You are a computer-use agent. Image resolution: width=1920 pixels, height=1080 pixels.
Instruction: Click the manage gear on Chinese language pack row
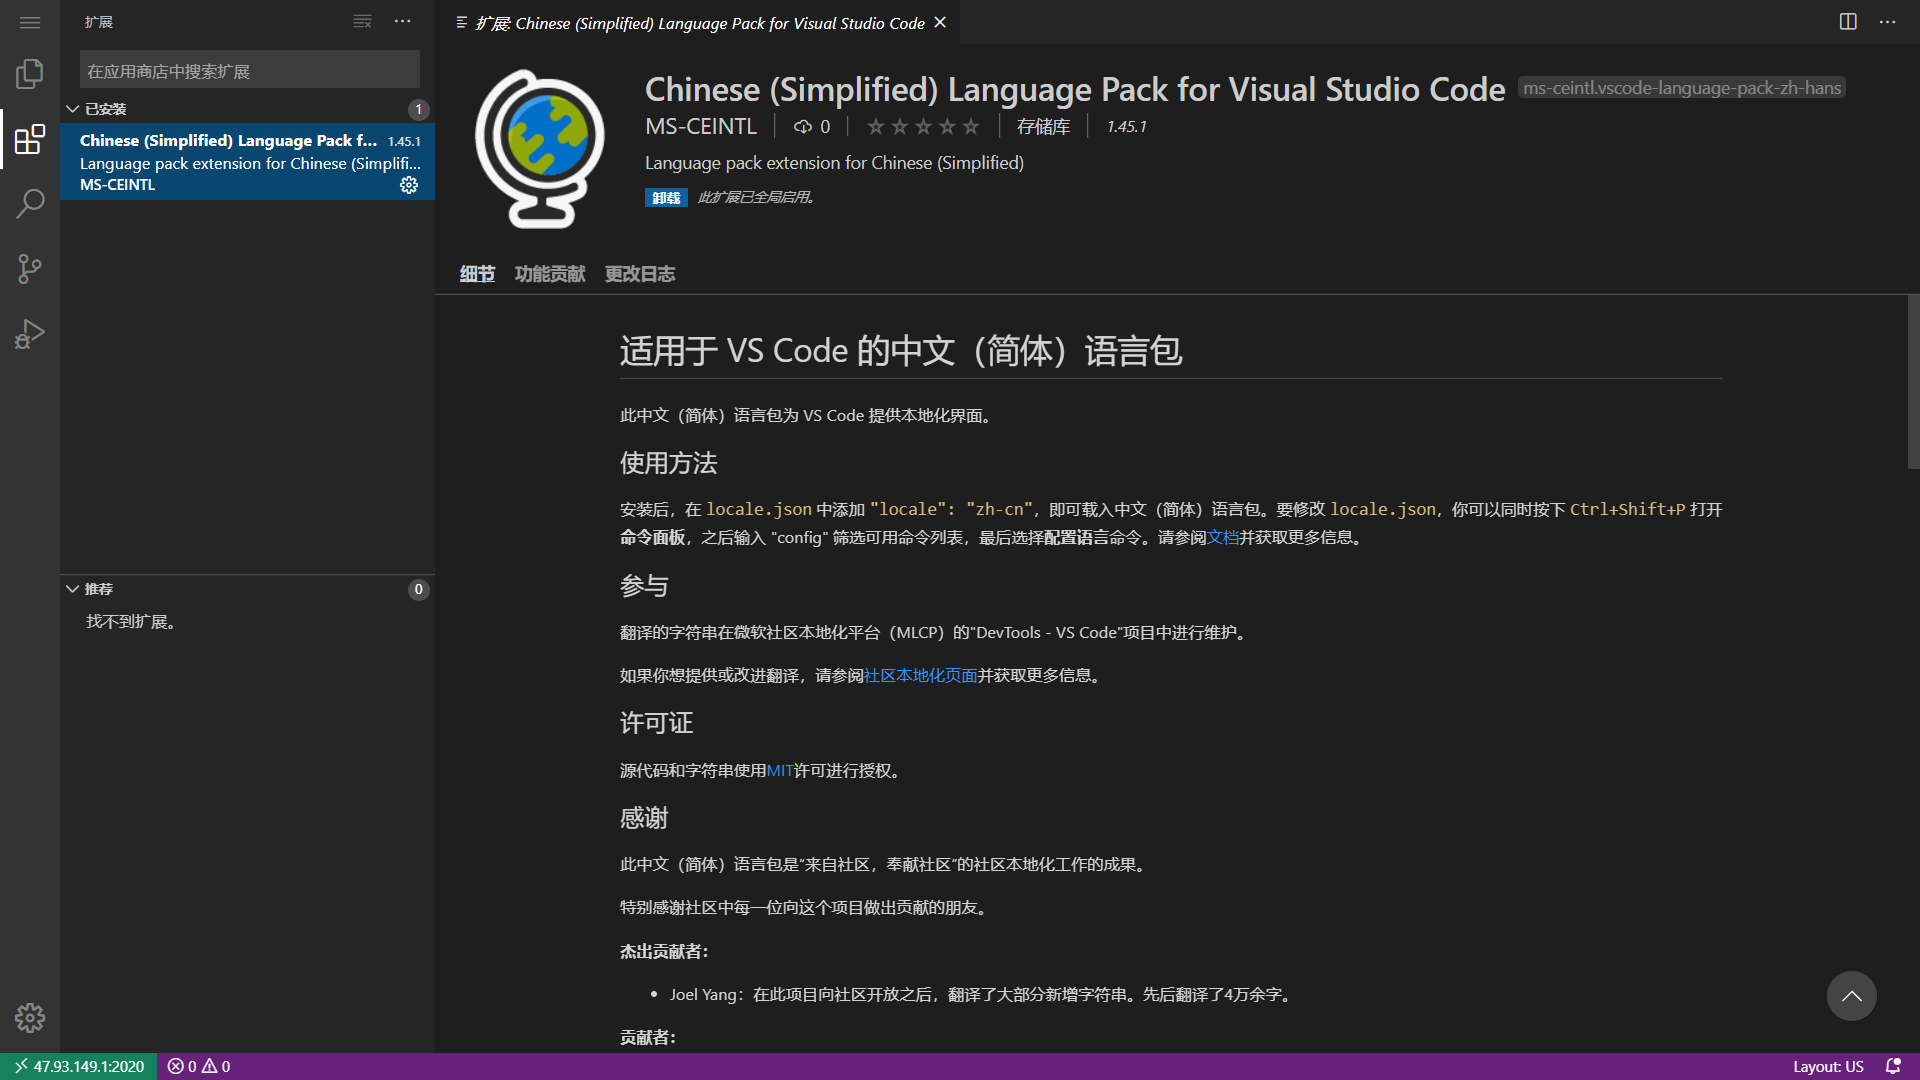(x=409, y=185)
